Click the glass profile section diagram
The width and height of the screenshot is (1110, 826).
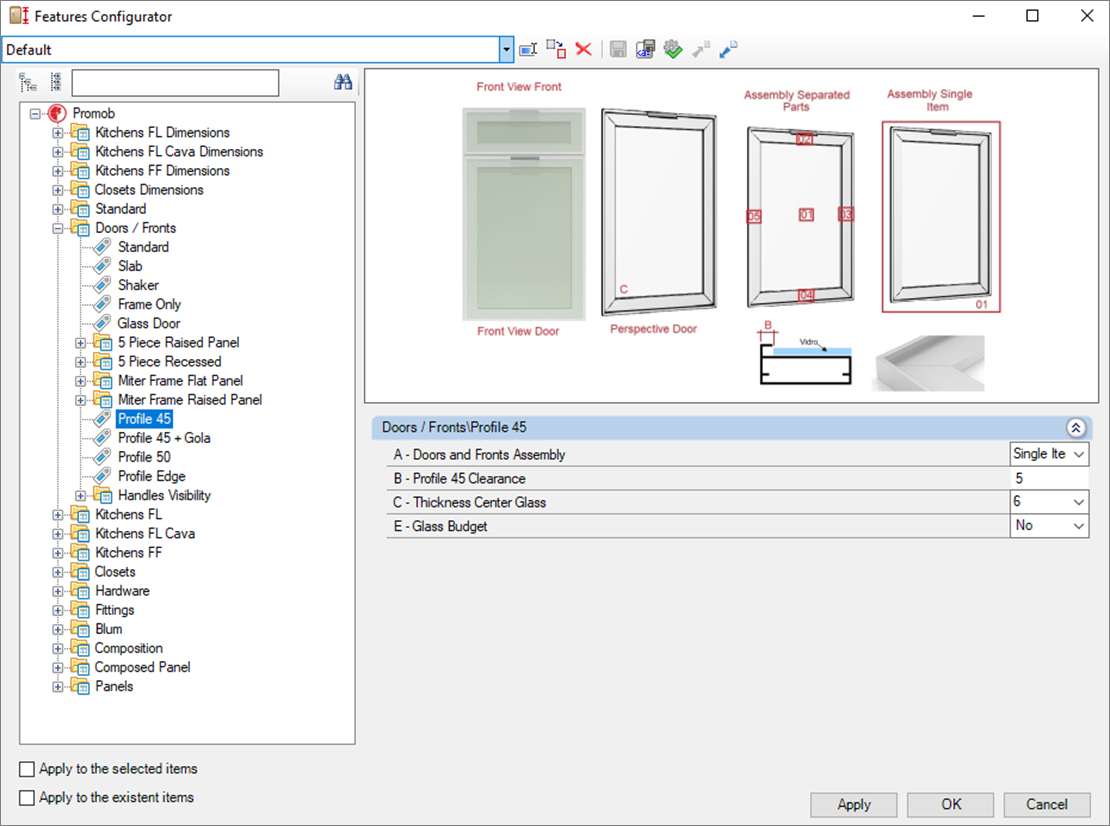click(x=805, y=354)
